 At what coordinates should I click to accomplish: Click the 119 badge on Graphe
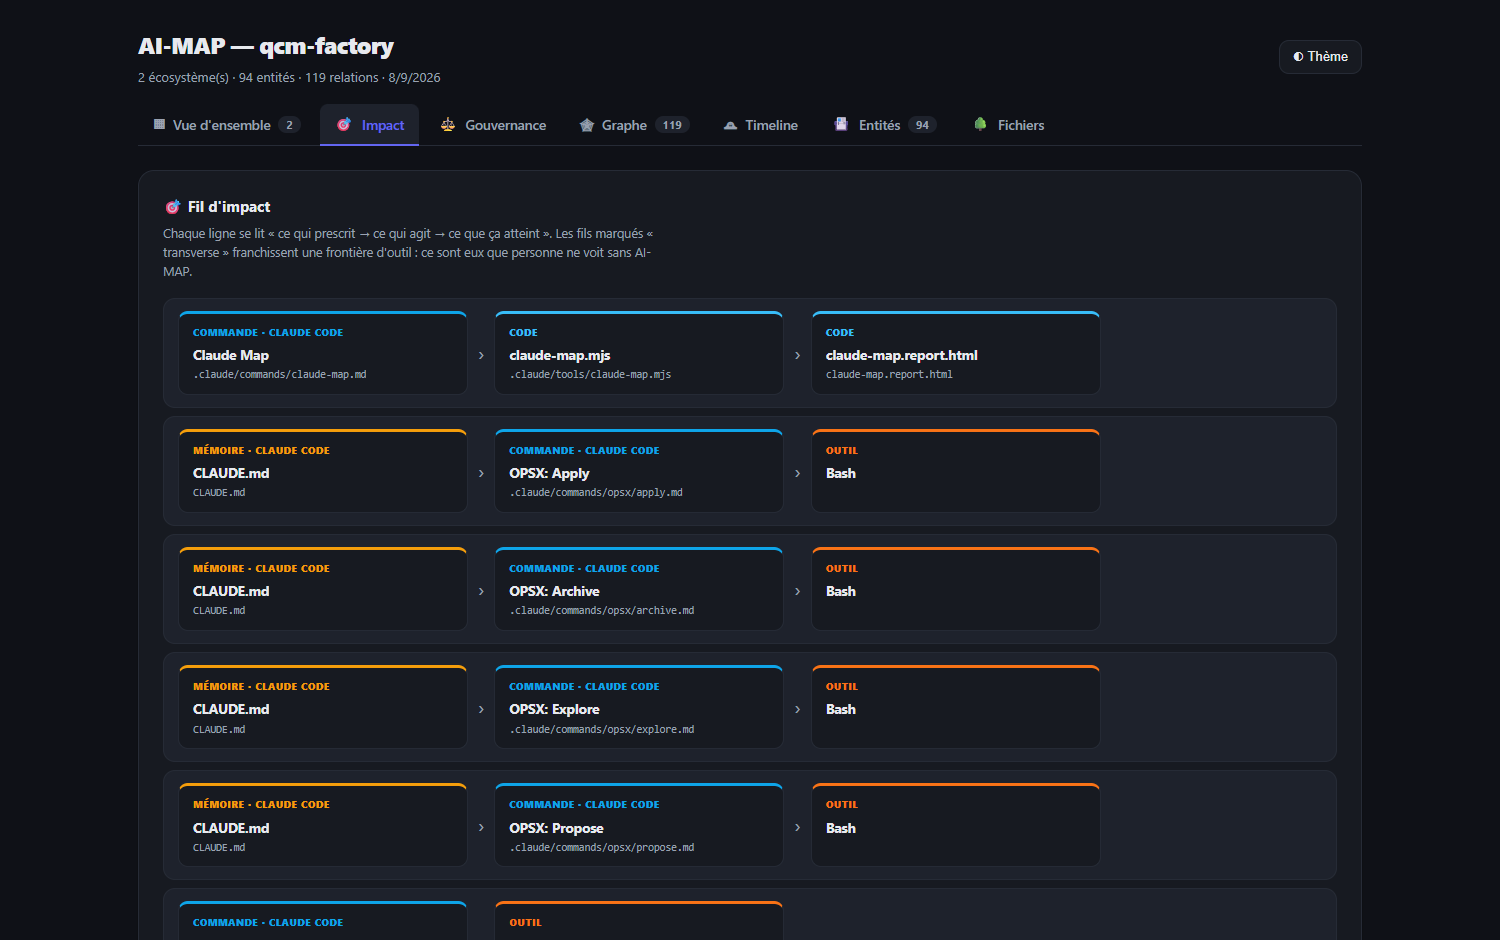click(672, 125)
